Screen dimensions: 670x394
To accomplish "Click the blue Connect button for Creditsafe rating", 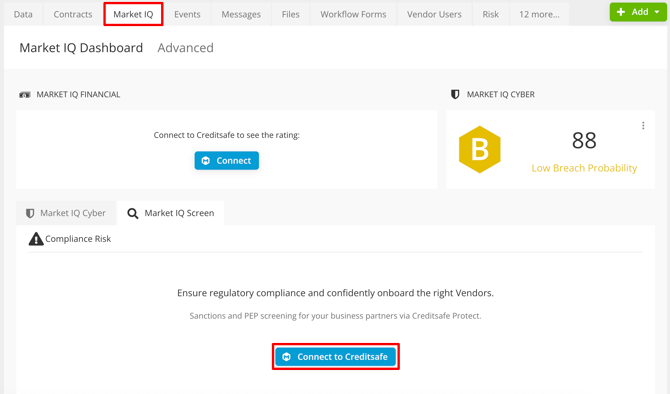I will point(226,161).
